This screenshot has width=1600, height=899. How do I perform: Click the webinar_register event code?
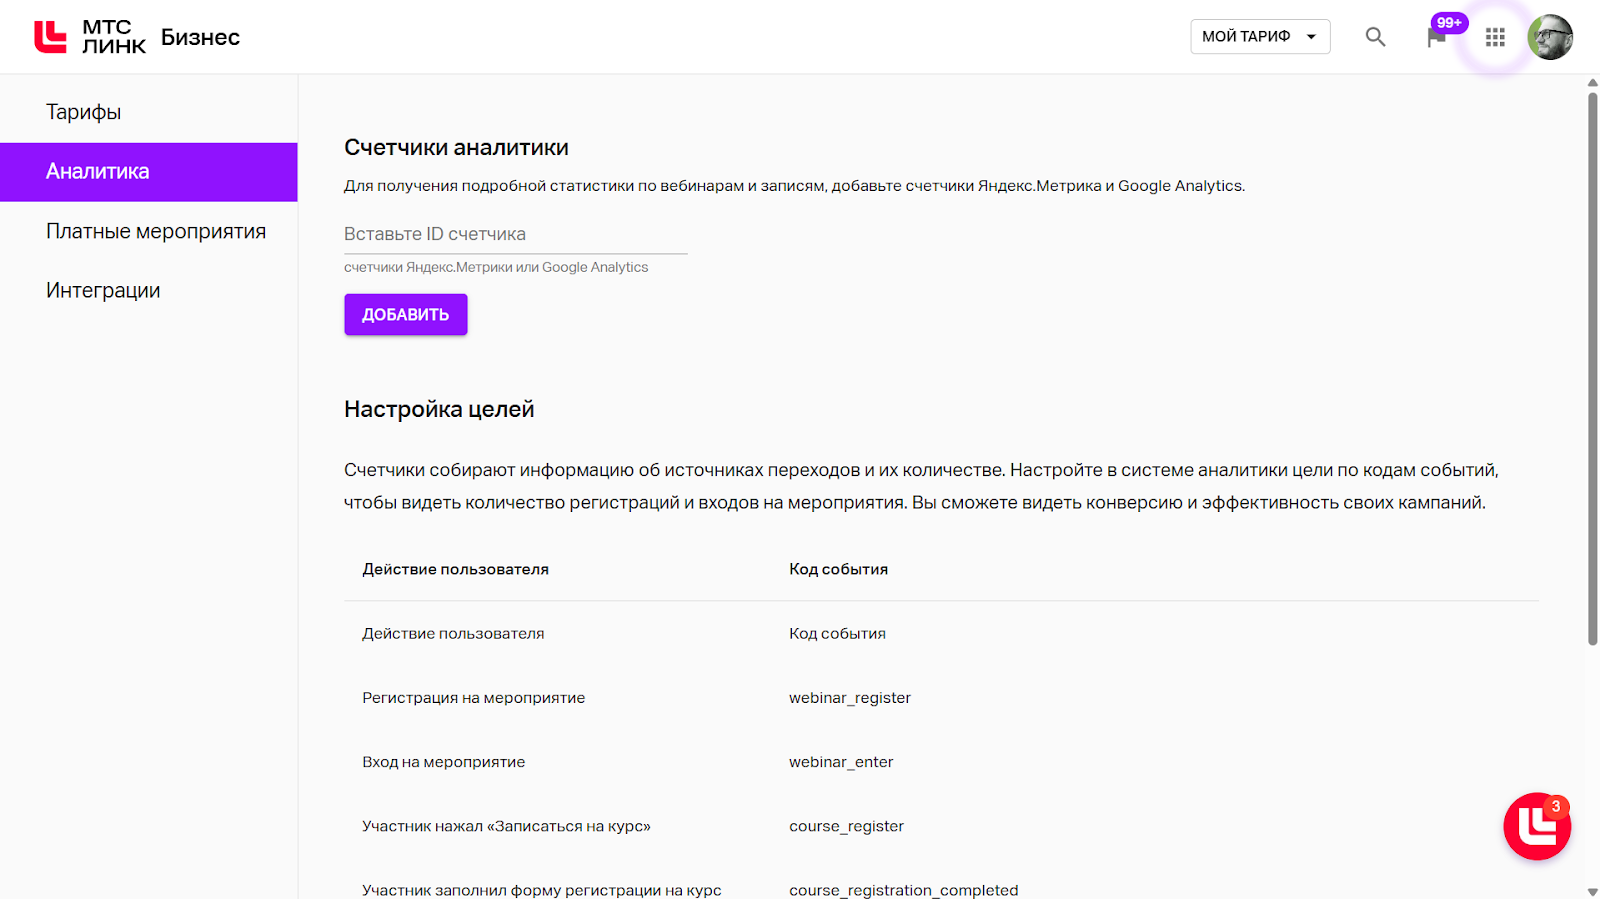[849, 698]
